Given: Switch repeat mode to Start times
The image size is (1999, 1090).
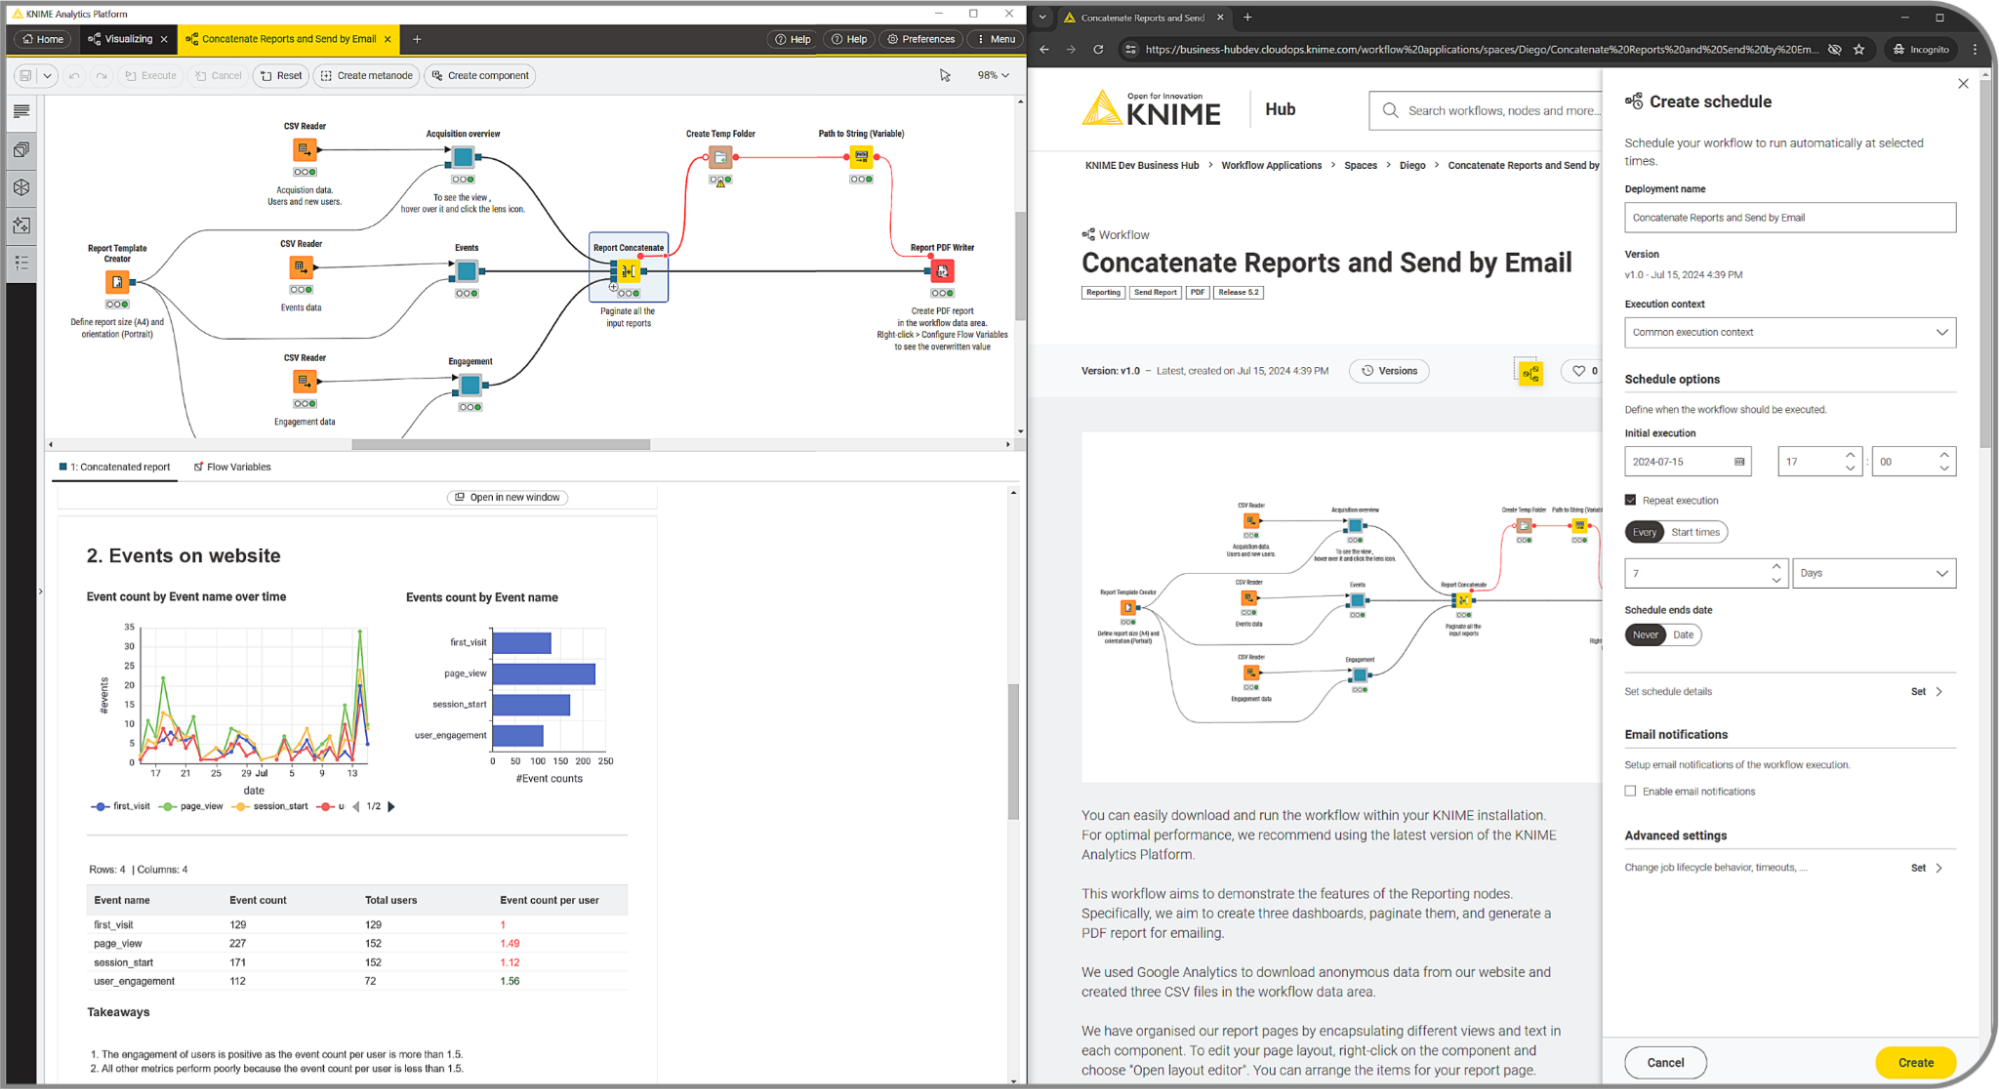Looking at the screenshot, I should [x=1695, y=531].
